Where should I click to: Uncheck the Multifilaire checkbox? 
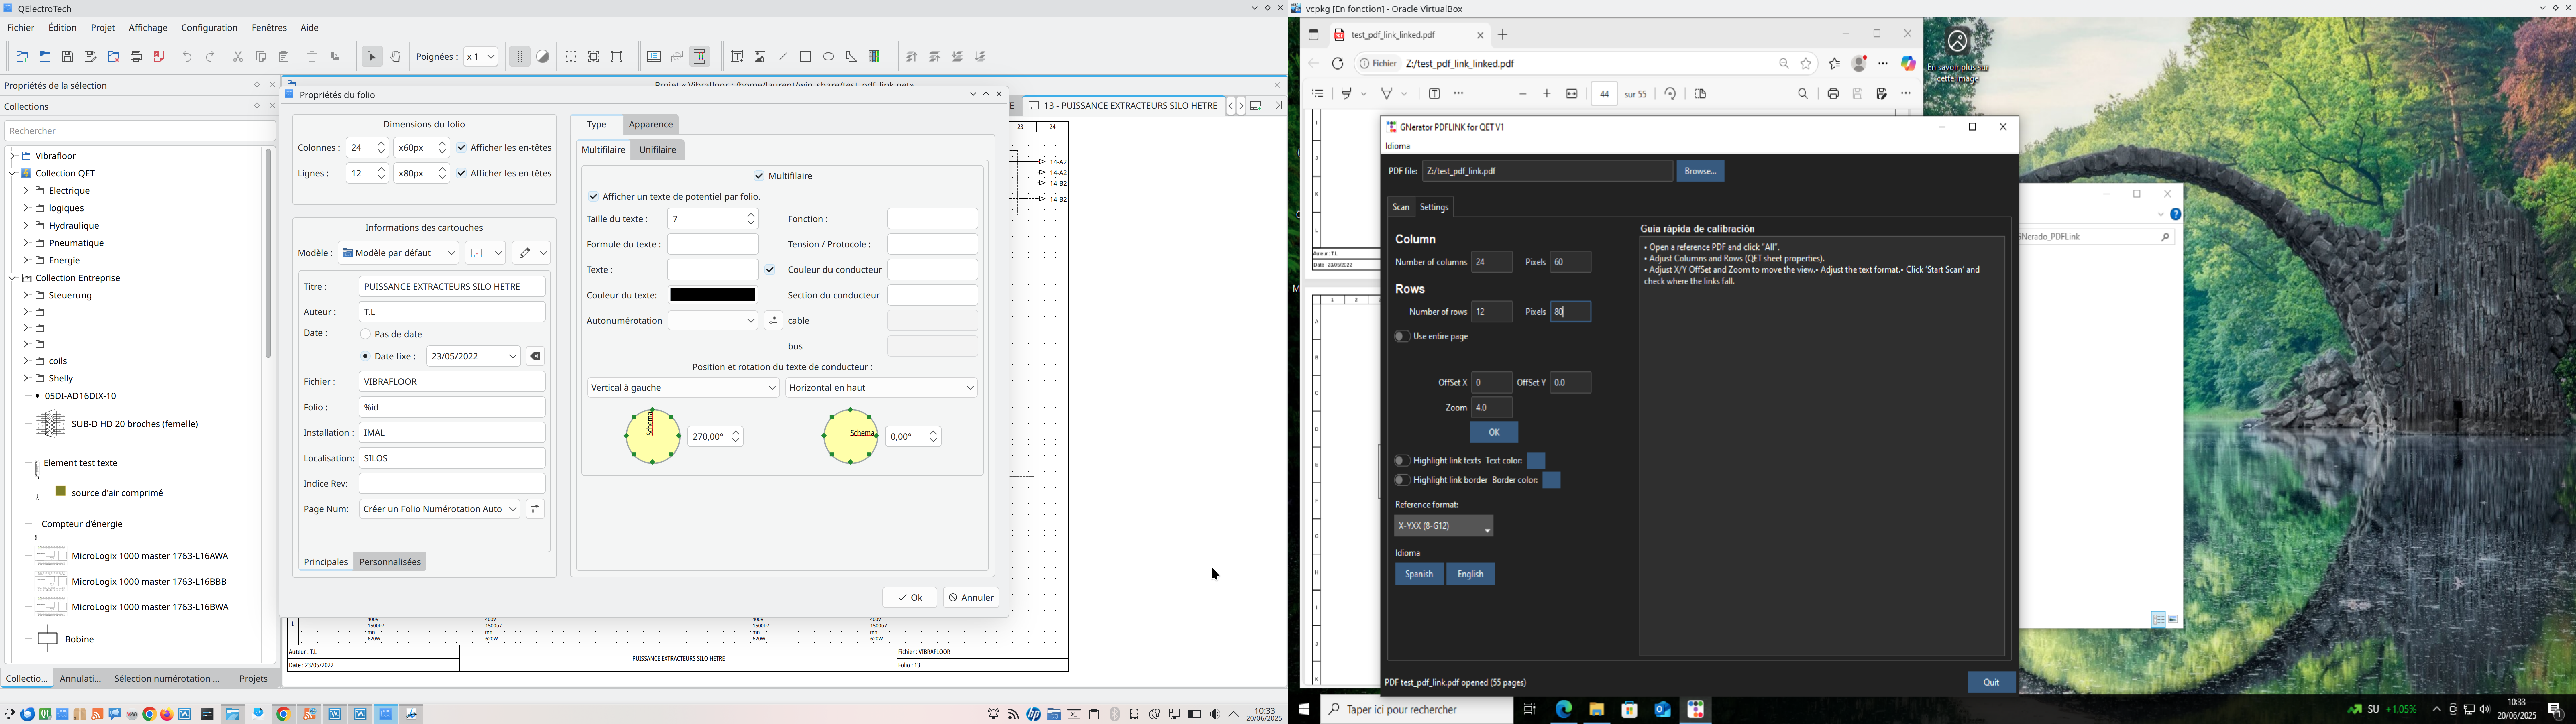(759, 176)
